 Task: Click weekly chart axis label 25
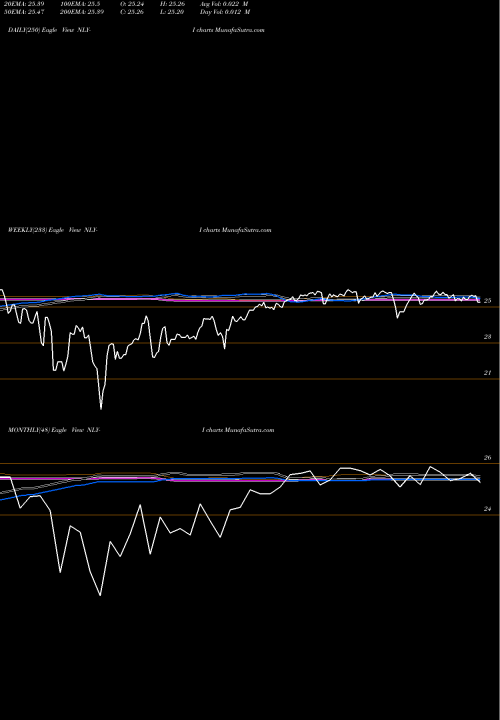pyautogui.click(x=487, y=301)
